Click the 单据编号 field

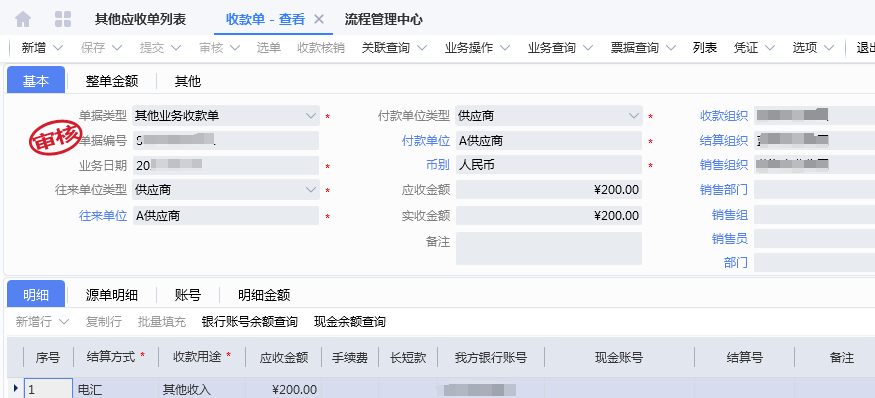point(226,141)
